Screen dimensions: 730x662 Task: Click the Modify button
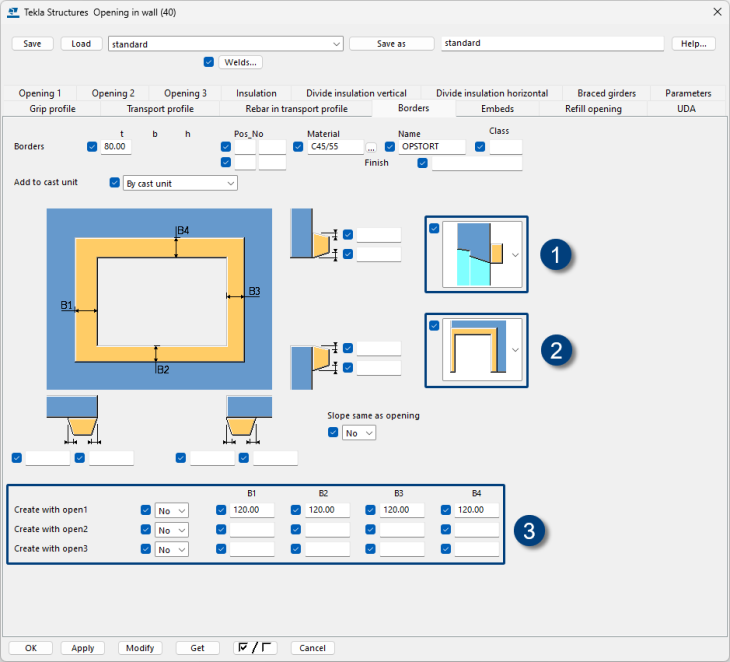[140, 648]
